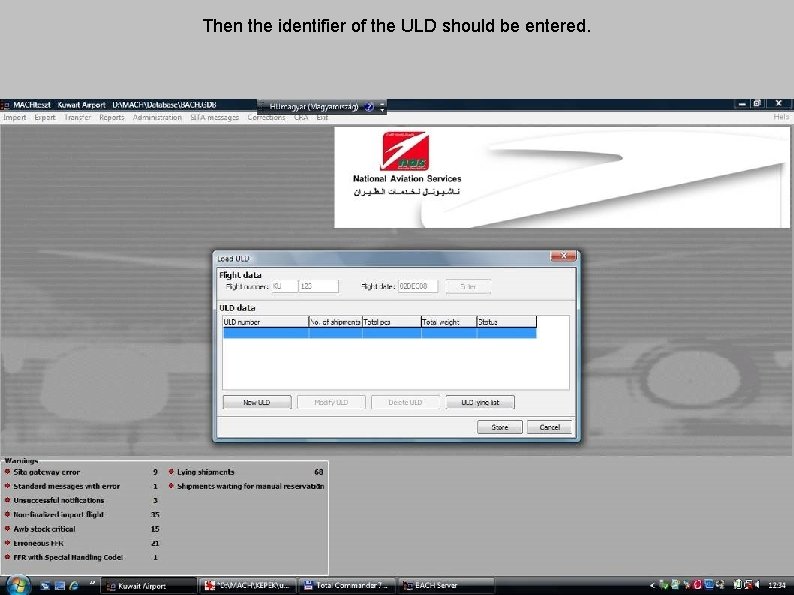Click Cancel in Load ULD dialog
Screen dimensions: 794x595
(549, 427)
